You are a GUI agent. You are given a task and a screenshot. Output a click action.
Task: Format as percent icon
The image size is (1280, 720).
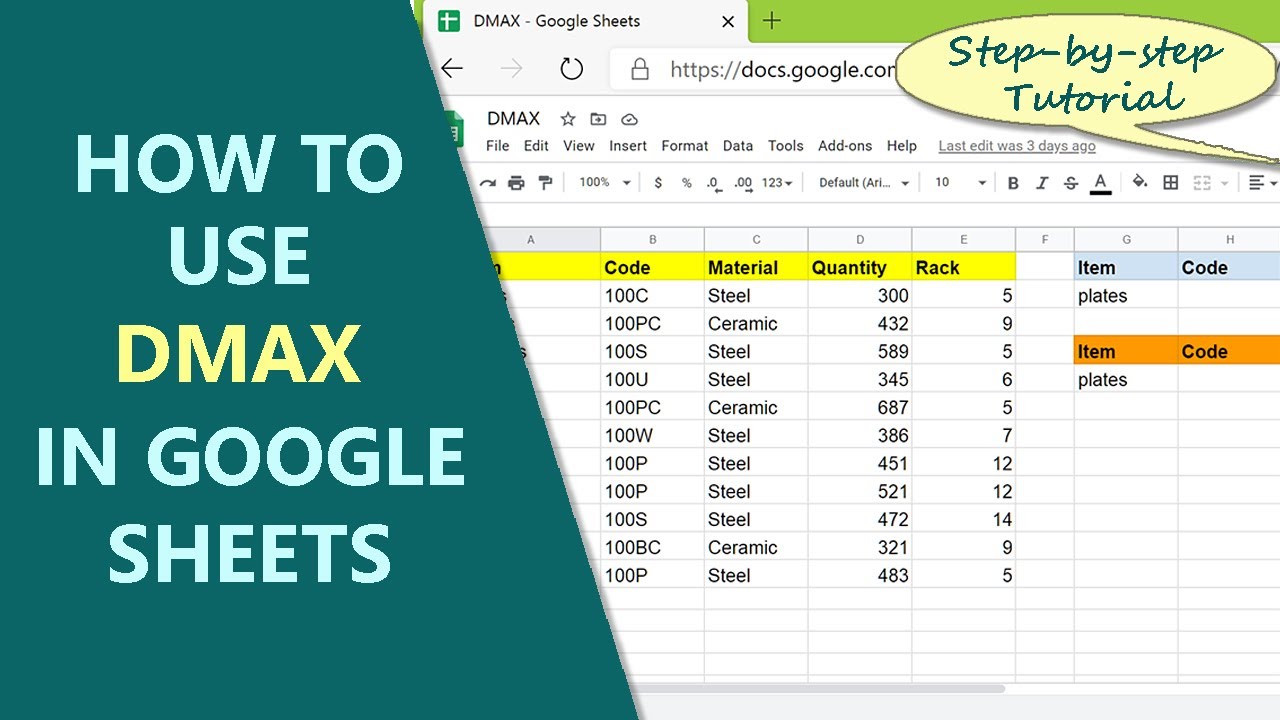click(687, 183)
